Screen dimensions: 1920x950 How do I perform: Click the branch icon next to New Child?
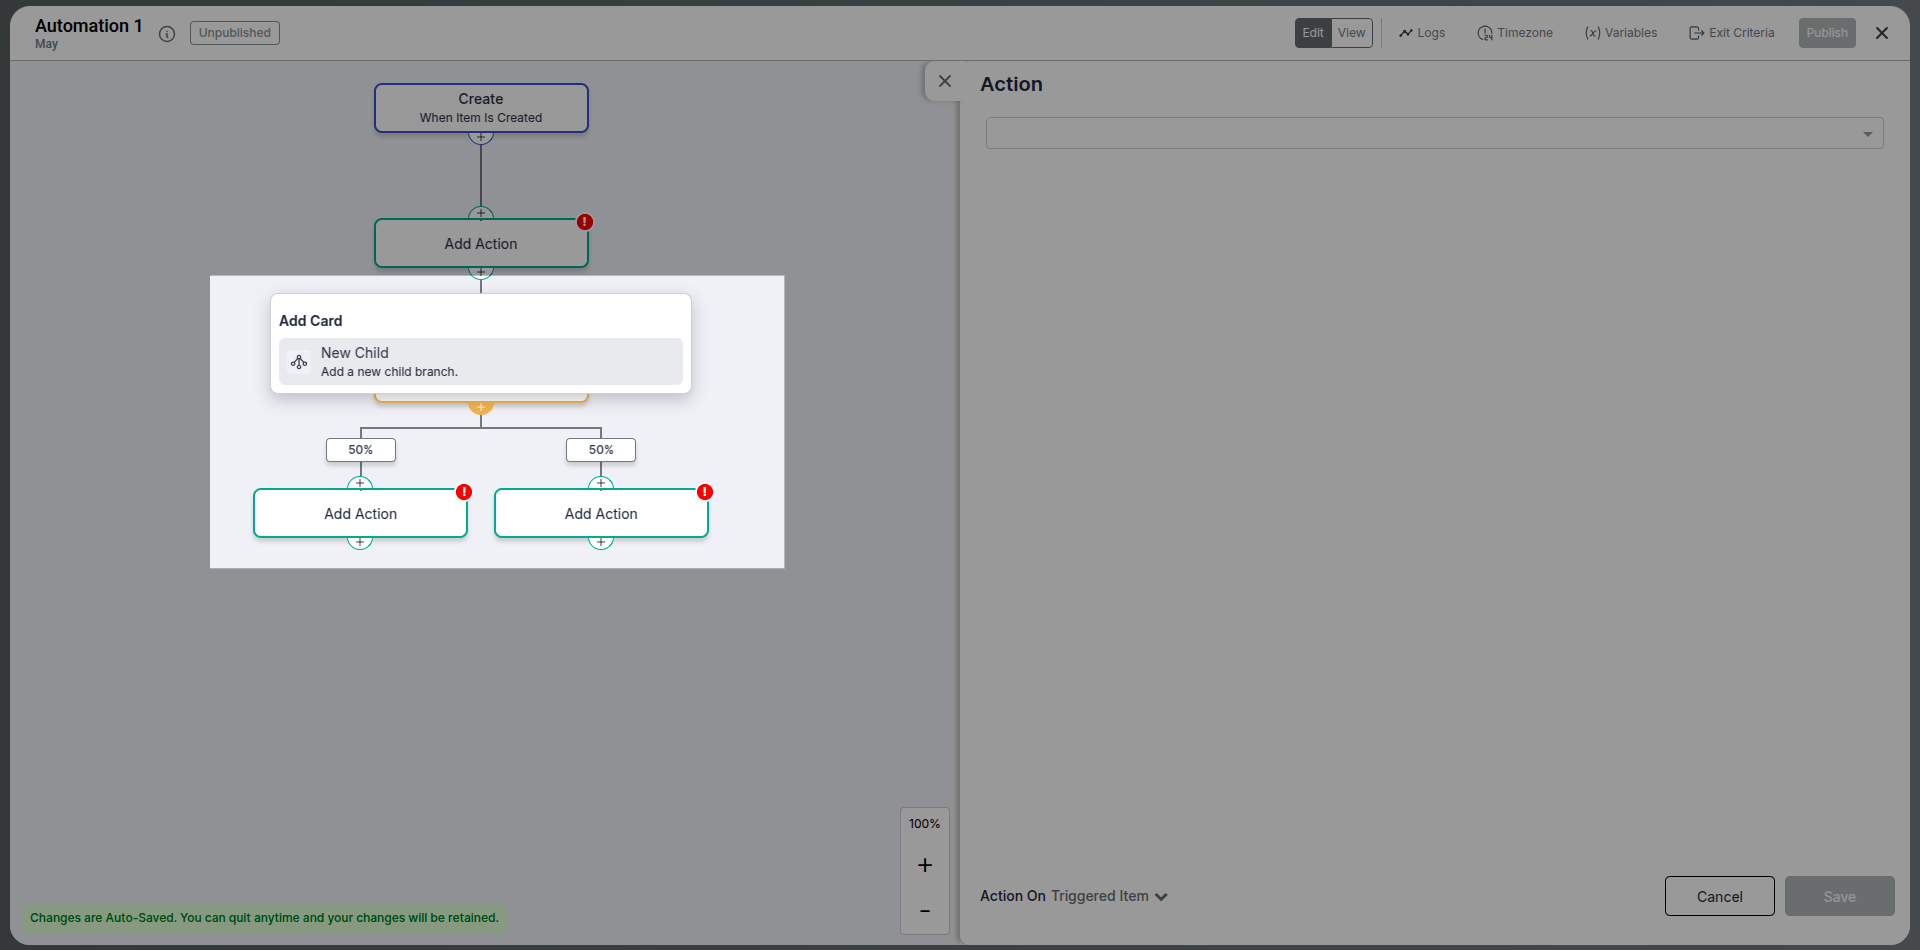[299, 362]
